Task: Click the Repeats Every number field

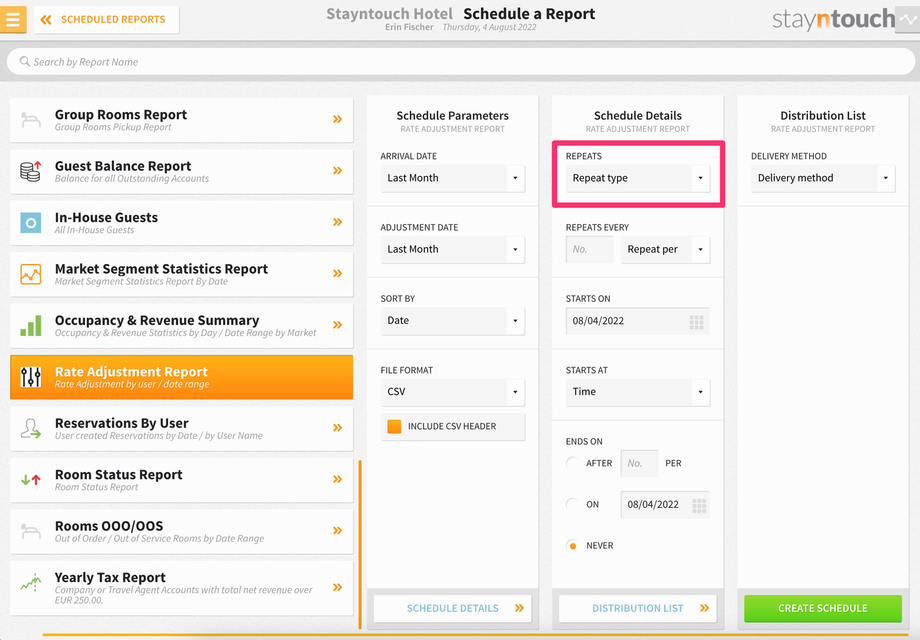Action: click(590, 249)
